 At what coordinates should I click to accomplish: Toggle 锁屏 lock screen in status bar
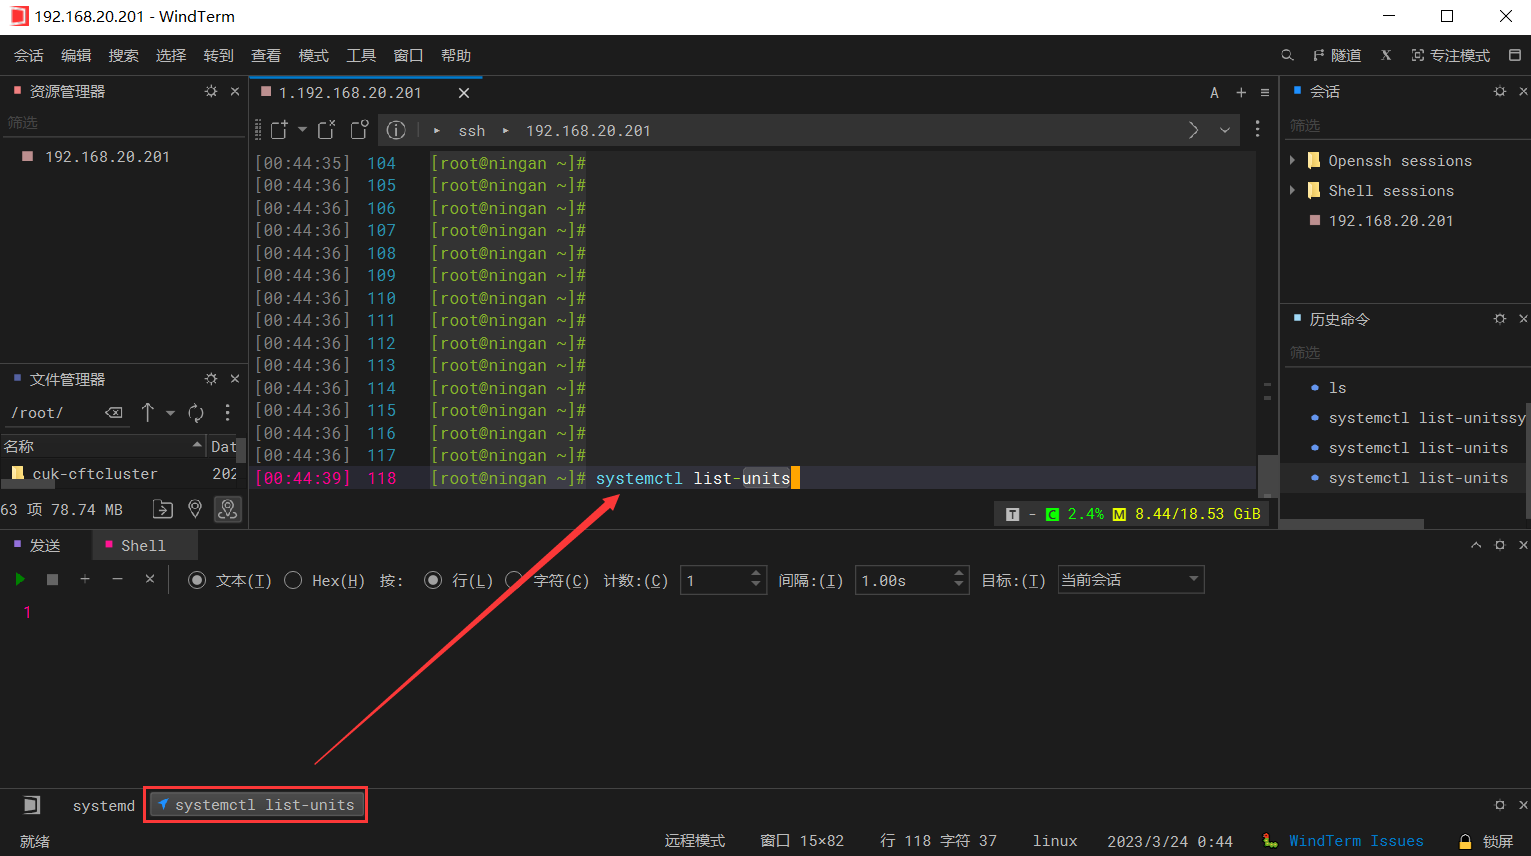(x=1487, y=841)
